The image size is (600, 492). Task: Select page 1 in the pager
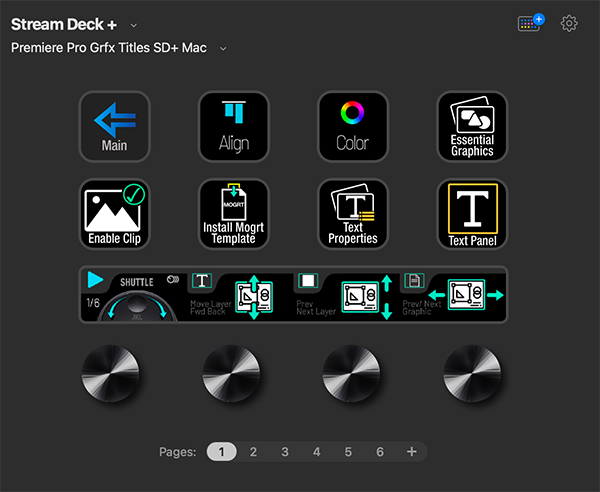tap(222, 452)
